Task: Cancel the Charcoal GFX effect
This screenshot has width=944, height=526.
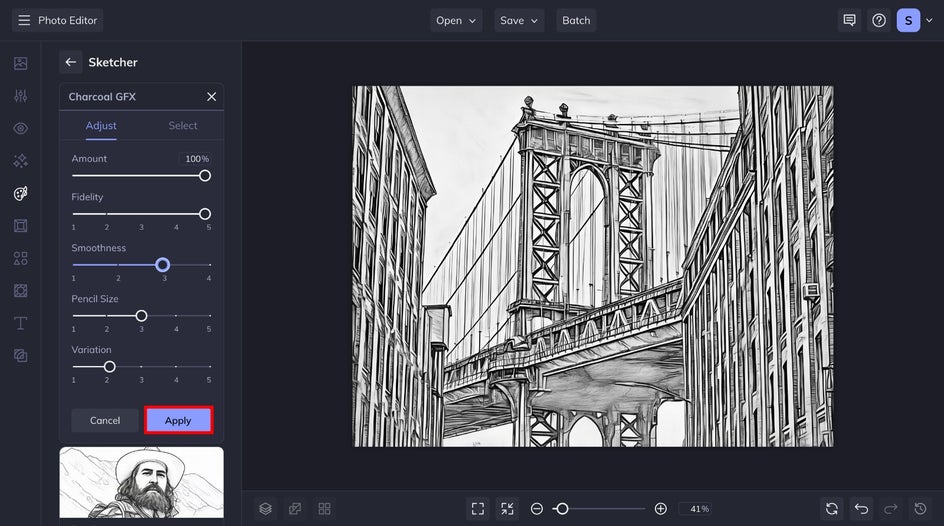Action: click(x=105, y=421)
